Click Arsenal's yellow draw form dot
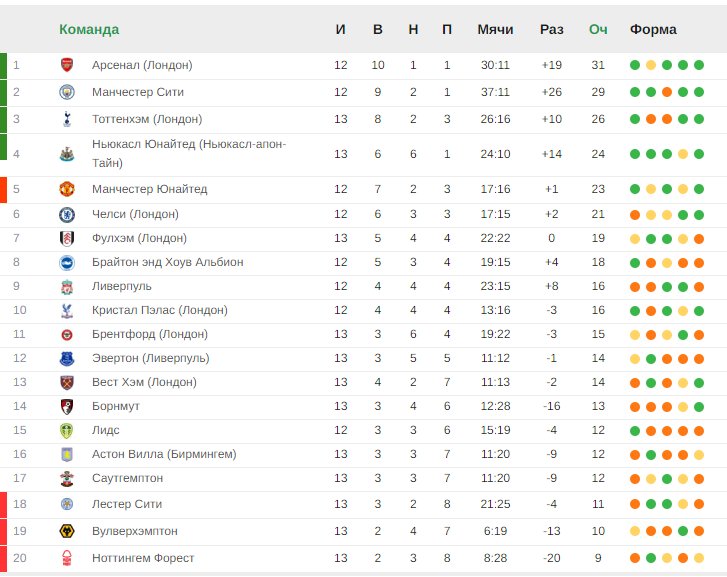 pyautogui.click(x=651, y=65)
